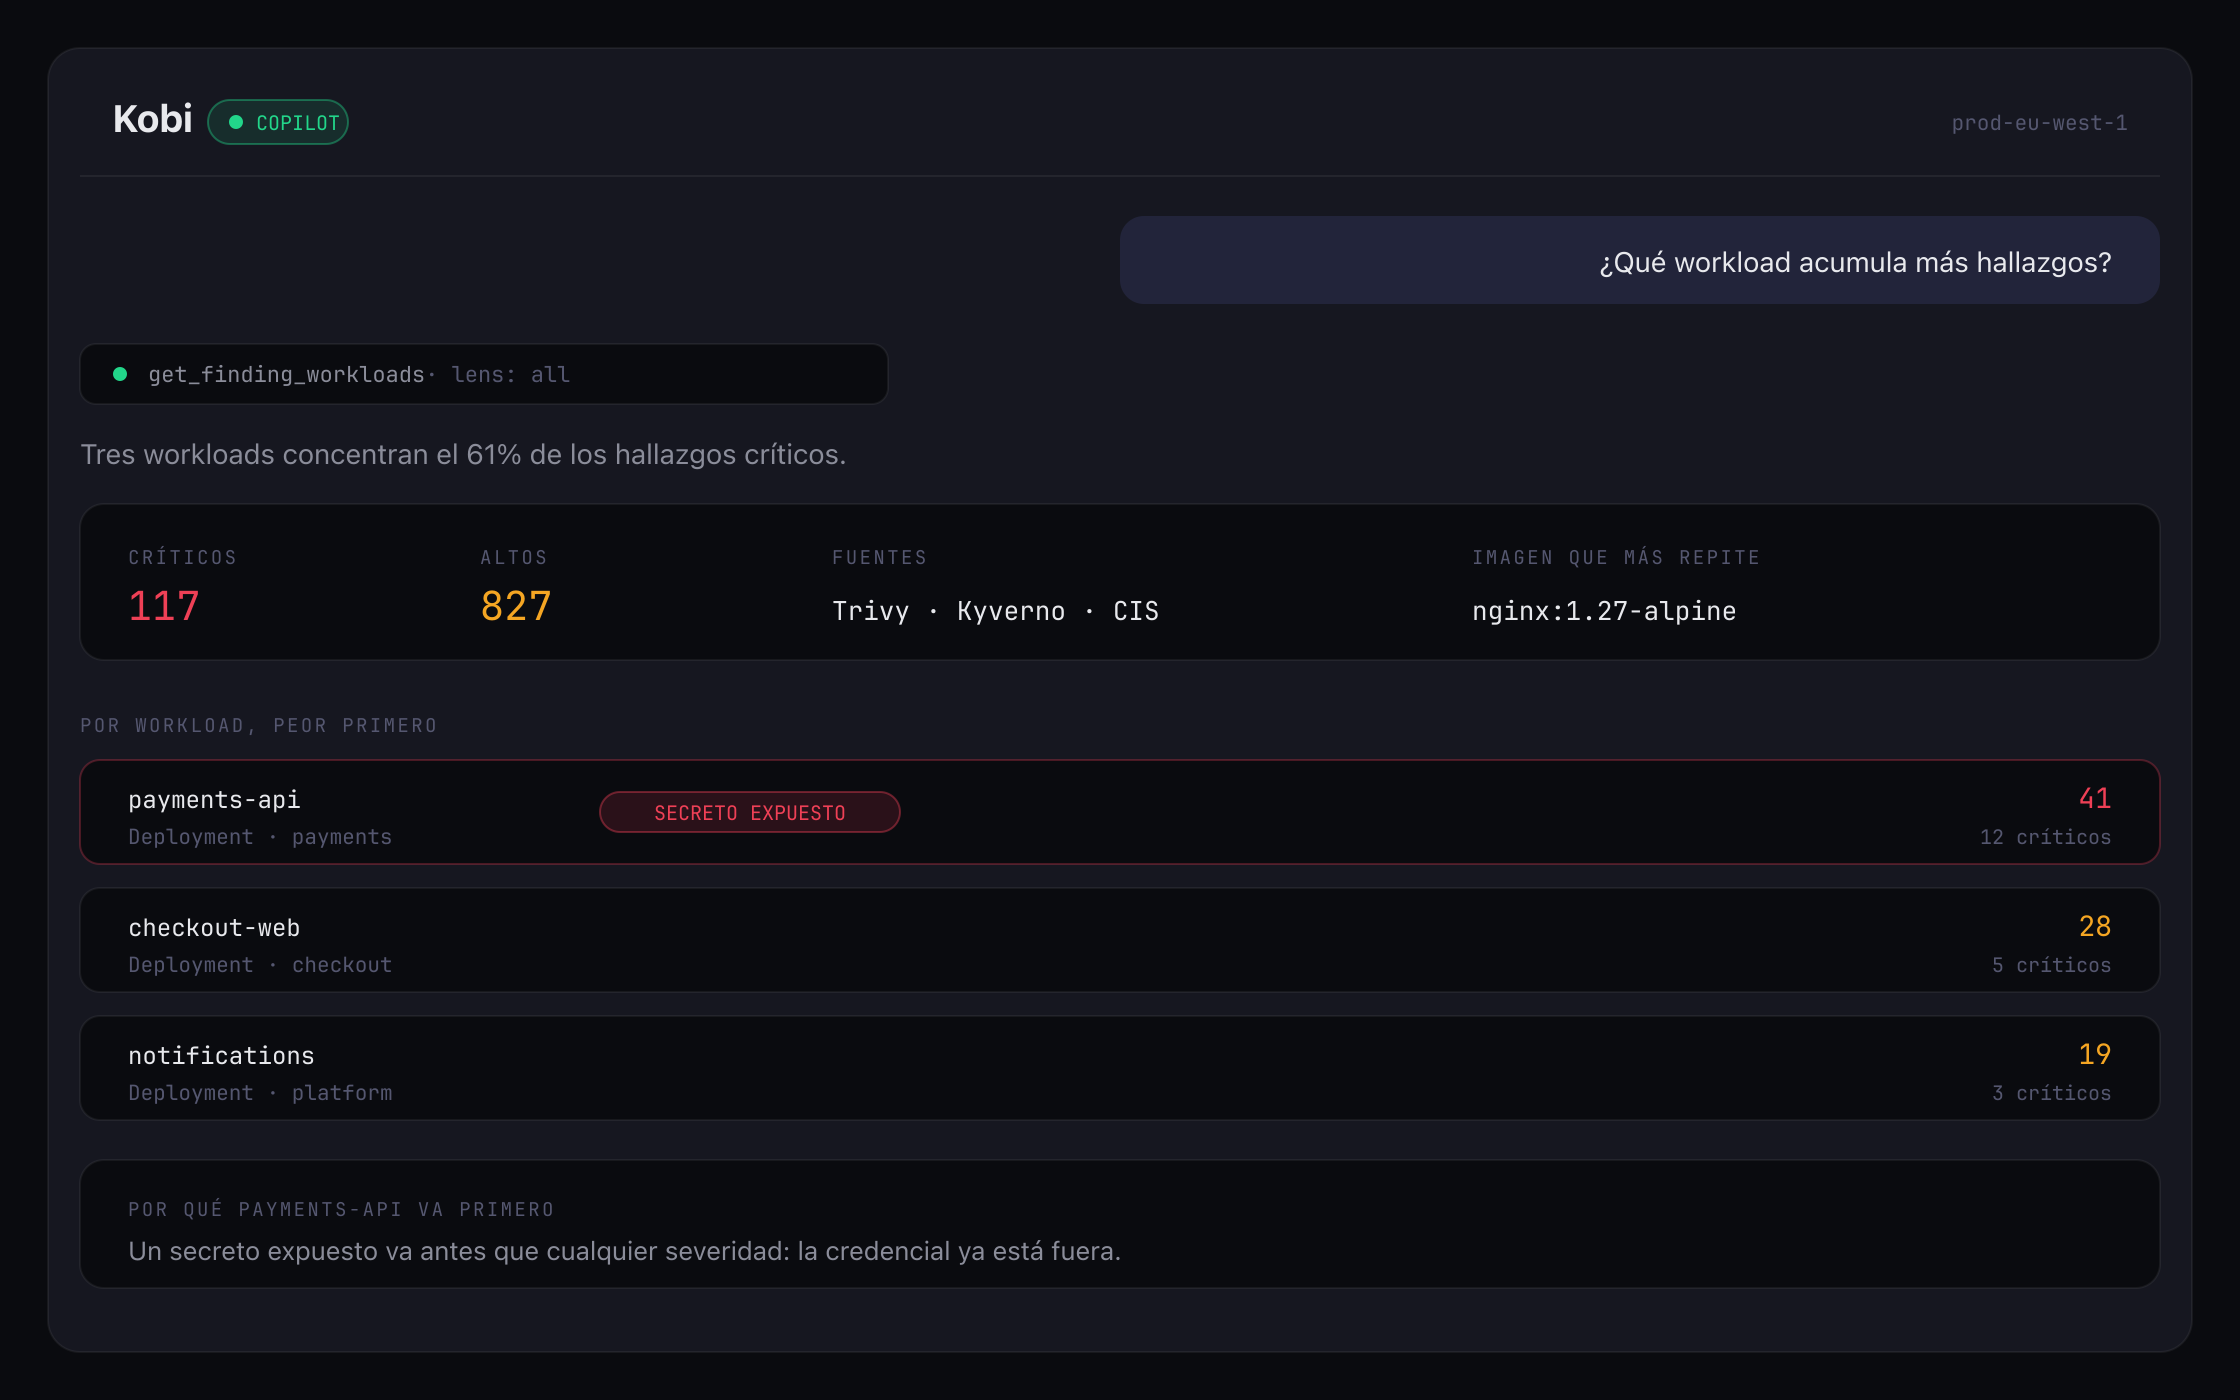This screenshot has height=1400, width=2240.
Task: Click the 117 críticos count
Action: tap(164, 606)
